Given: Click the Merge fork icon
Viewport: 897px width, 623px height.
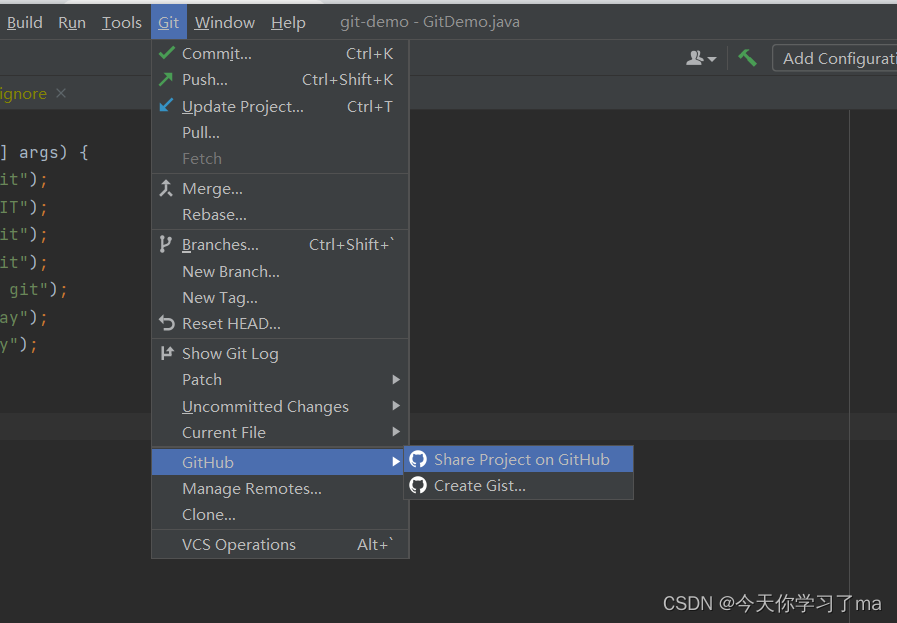Looking at the screenshot, I should tap(166, 188).
